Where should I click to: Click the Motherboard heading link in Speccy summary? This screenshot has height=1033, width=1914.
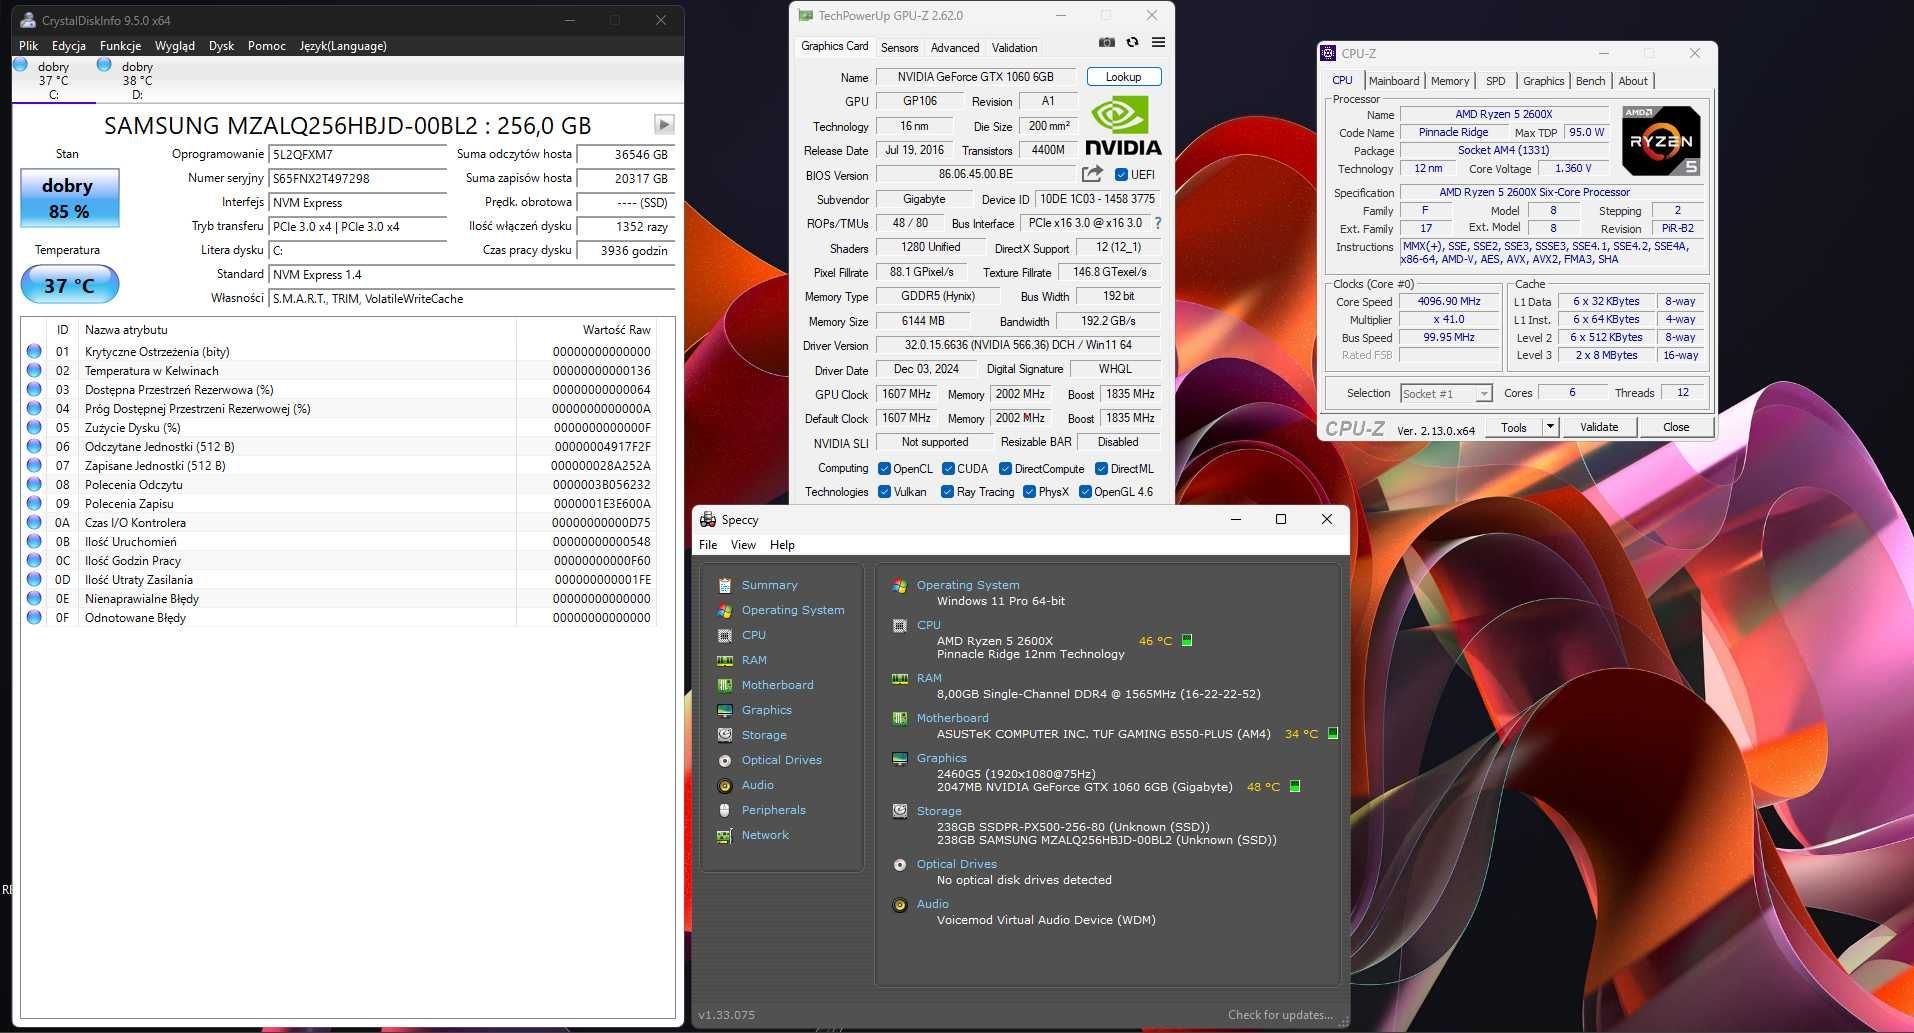tap(952, 718)
